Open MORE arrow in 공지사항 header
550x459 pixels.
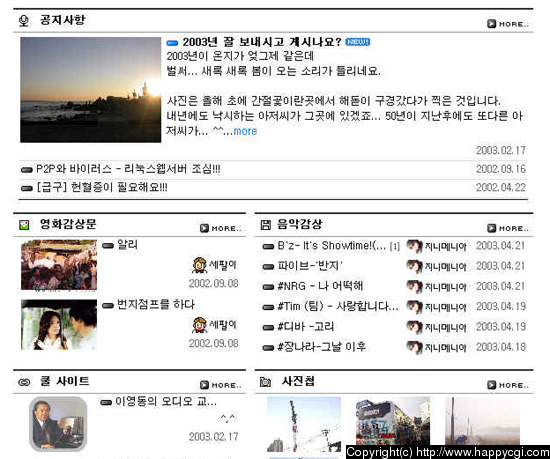508,24
